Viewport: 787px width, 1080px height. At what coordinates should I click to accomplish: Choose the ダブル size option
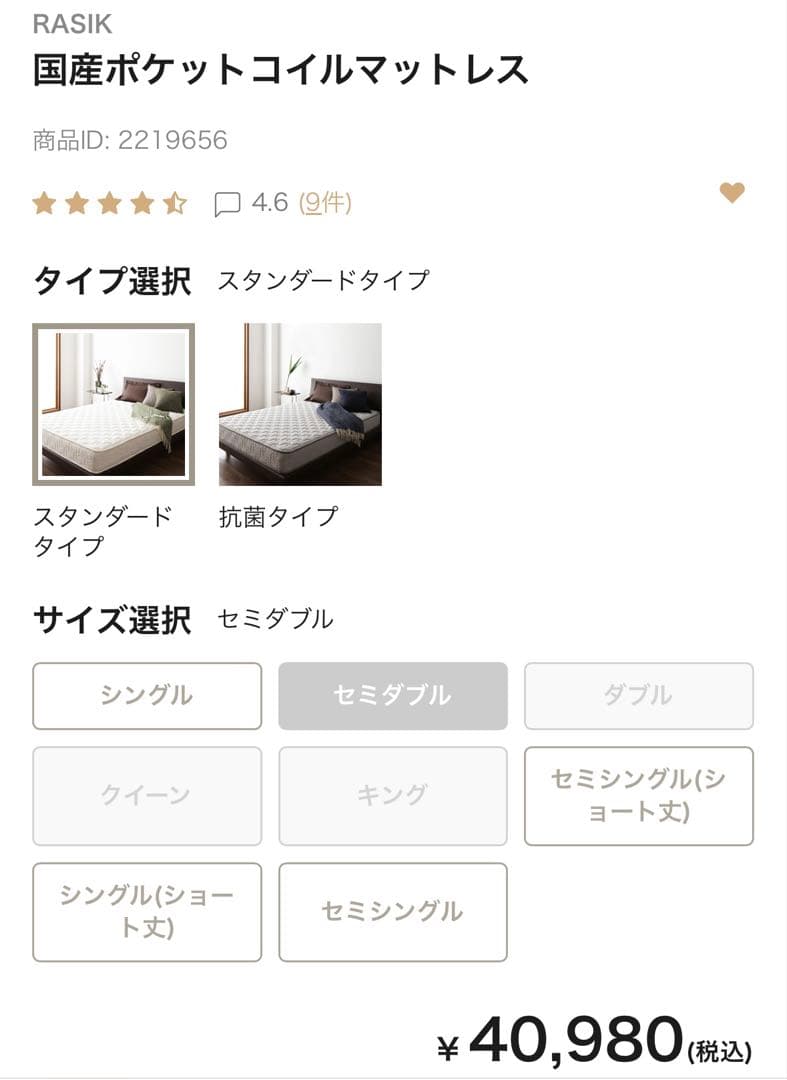click(x=638, y=696)
